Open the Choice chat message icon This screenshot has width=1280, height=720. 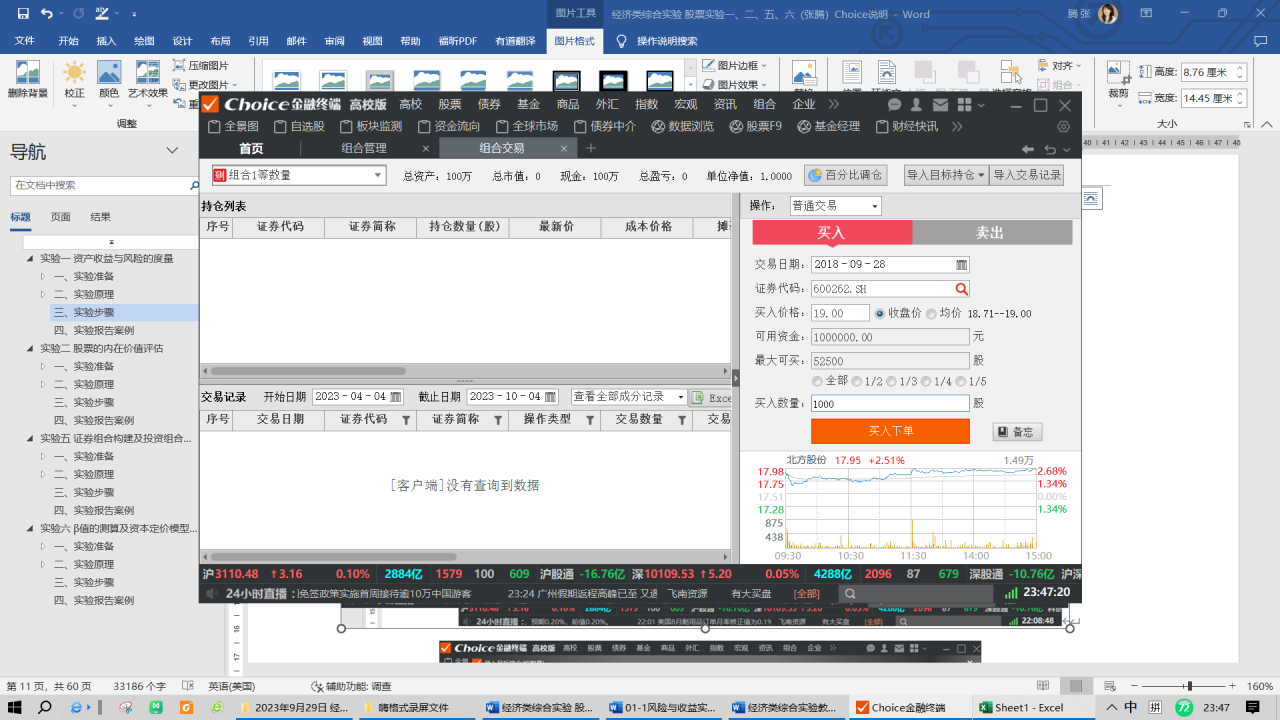[894, 104]
